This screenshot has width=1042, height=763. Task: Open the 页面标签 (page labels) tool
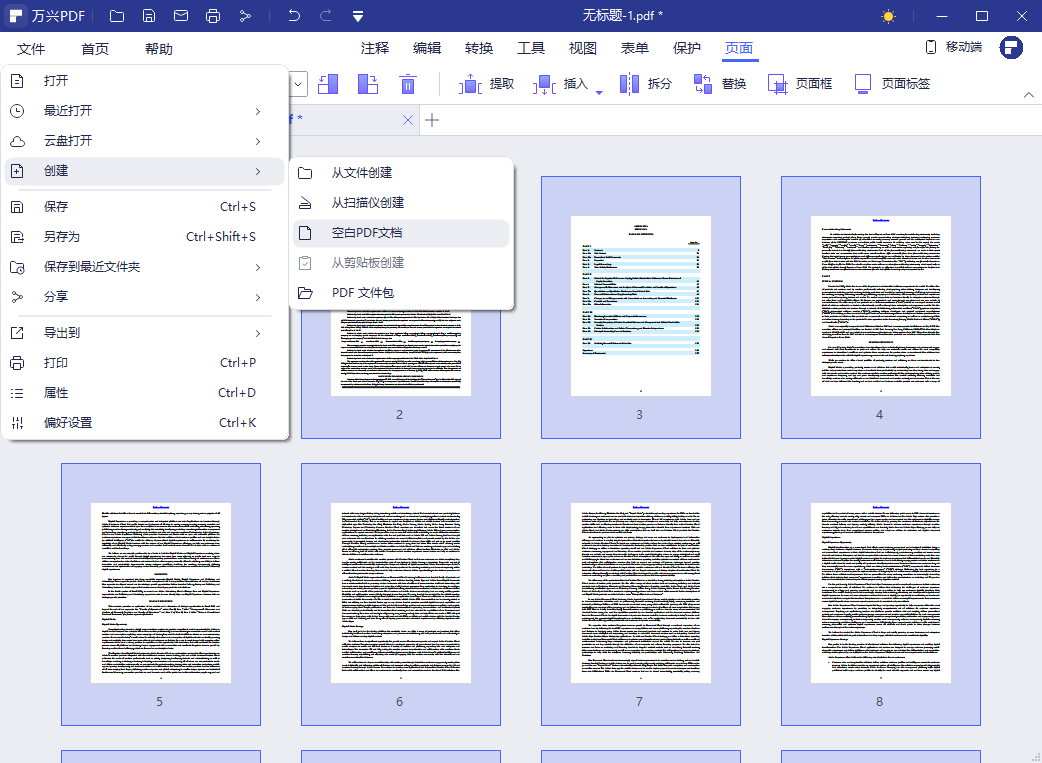point(892,84)
